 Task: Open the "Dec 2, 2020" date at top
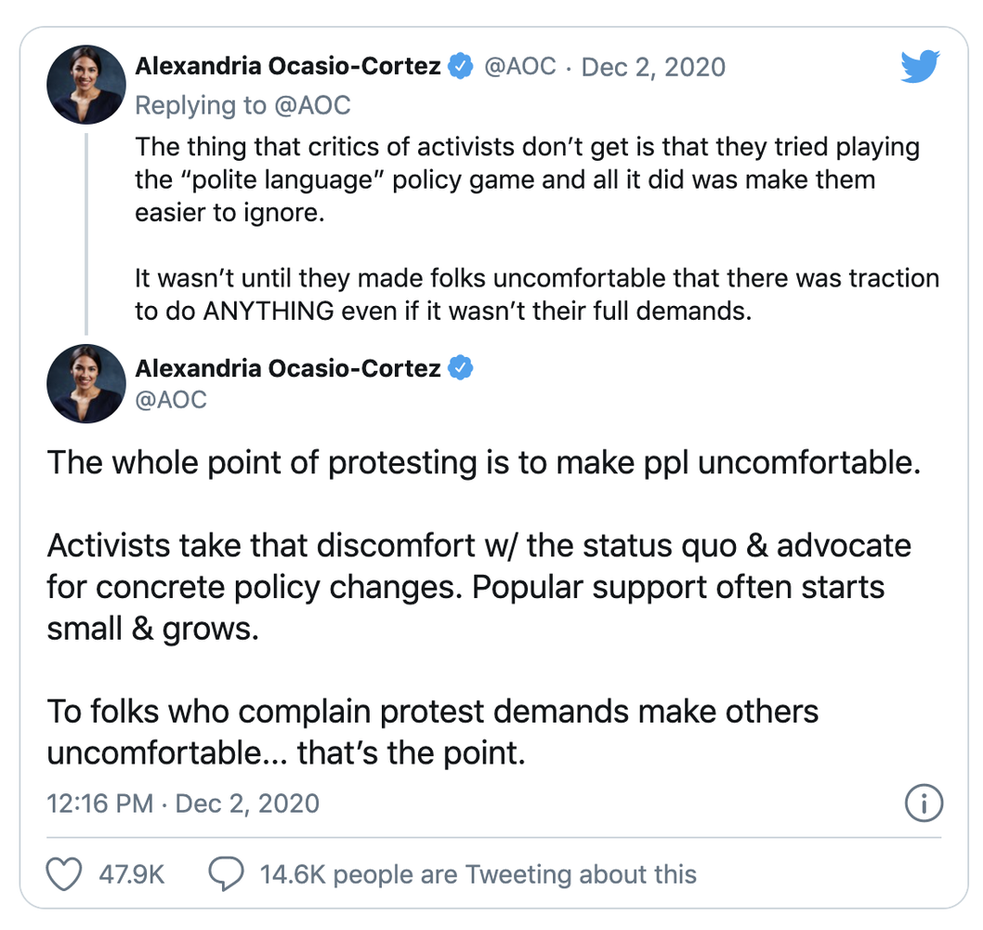click(653, 67)
